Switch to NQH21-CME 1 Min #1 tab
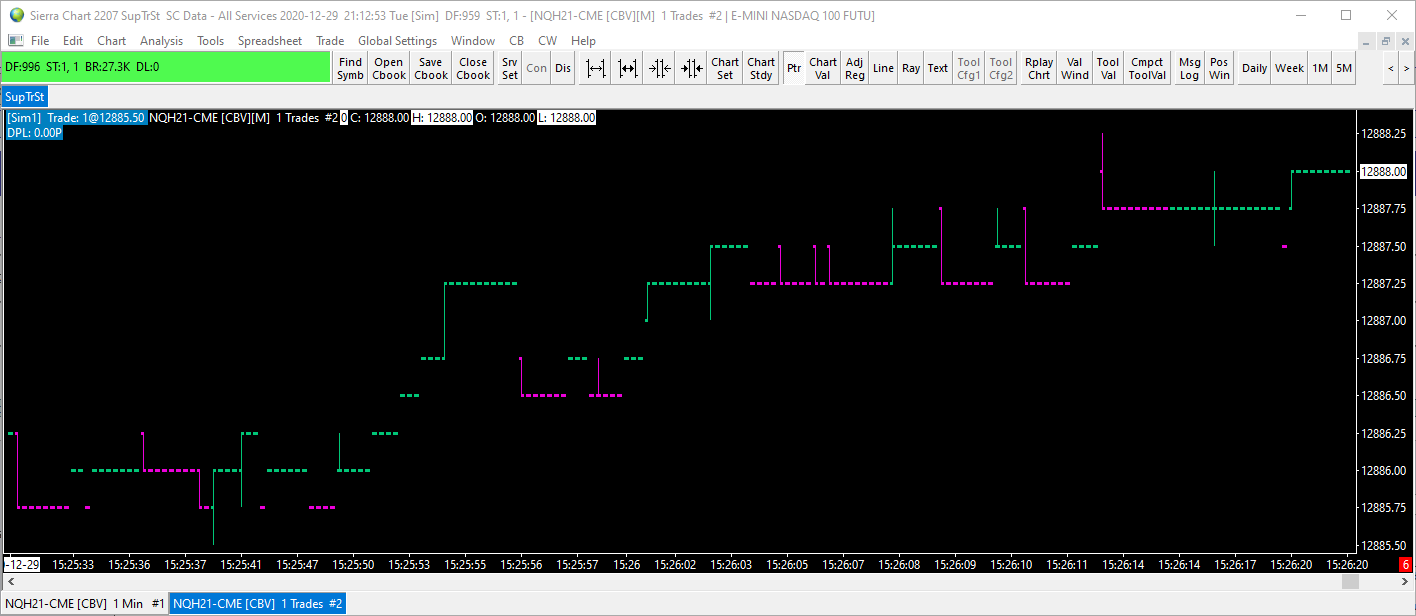 tap(85, 604)
